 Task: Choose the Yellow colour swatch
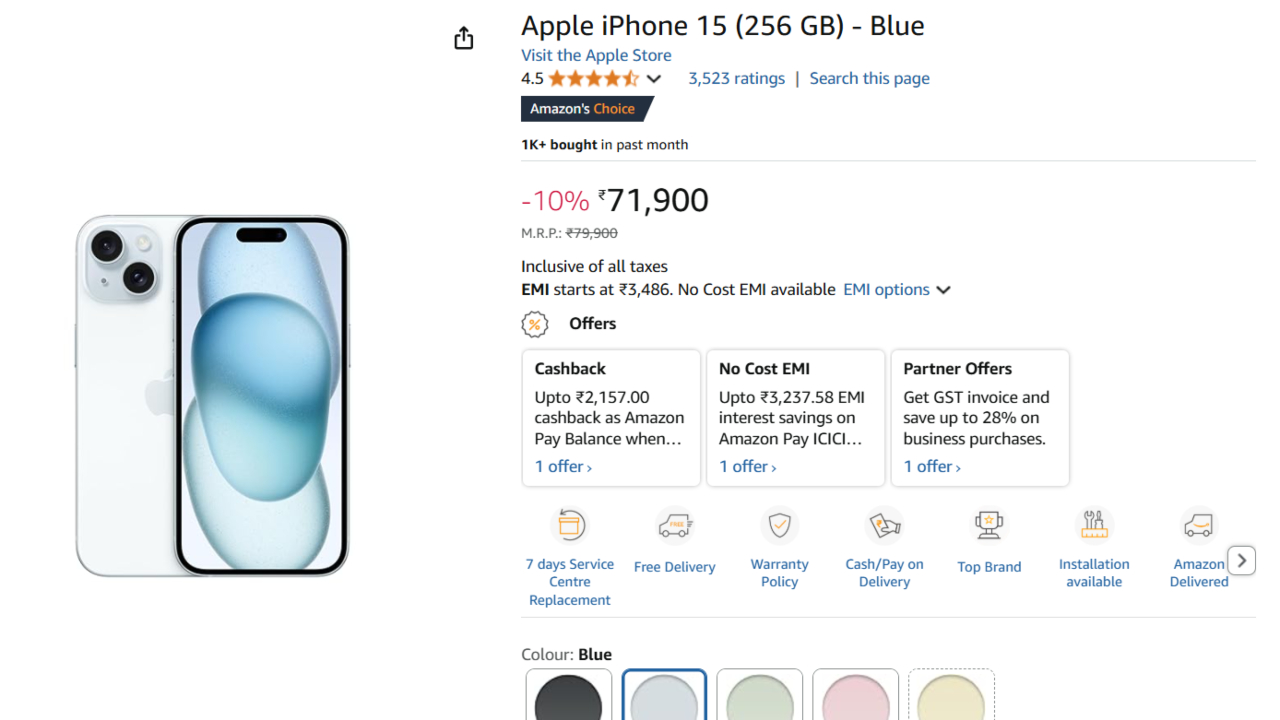tap(951, 697)
